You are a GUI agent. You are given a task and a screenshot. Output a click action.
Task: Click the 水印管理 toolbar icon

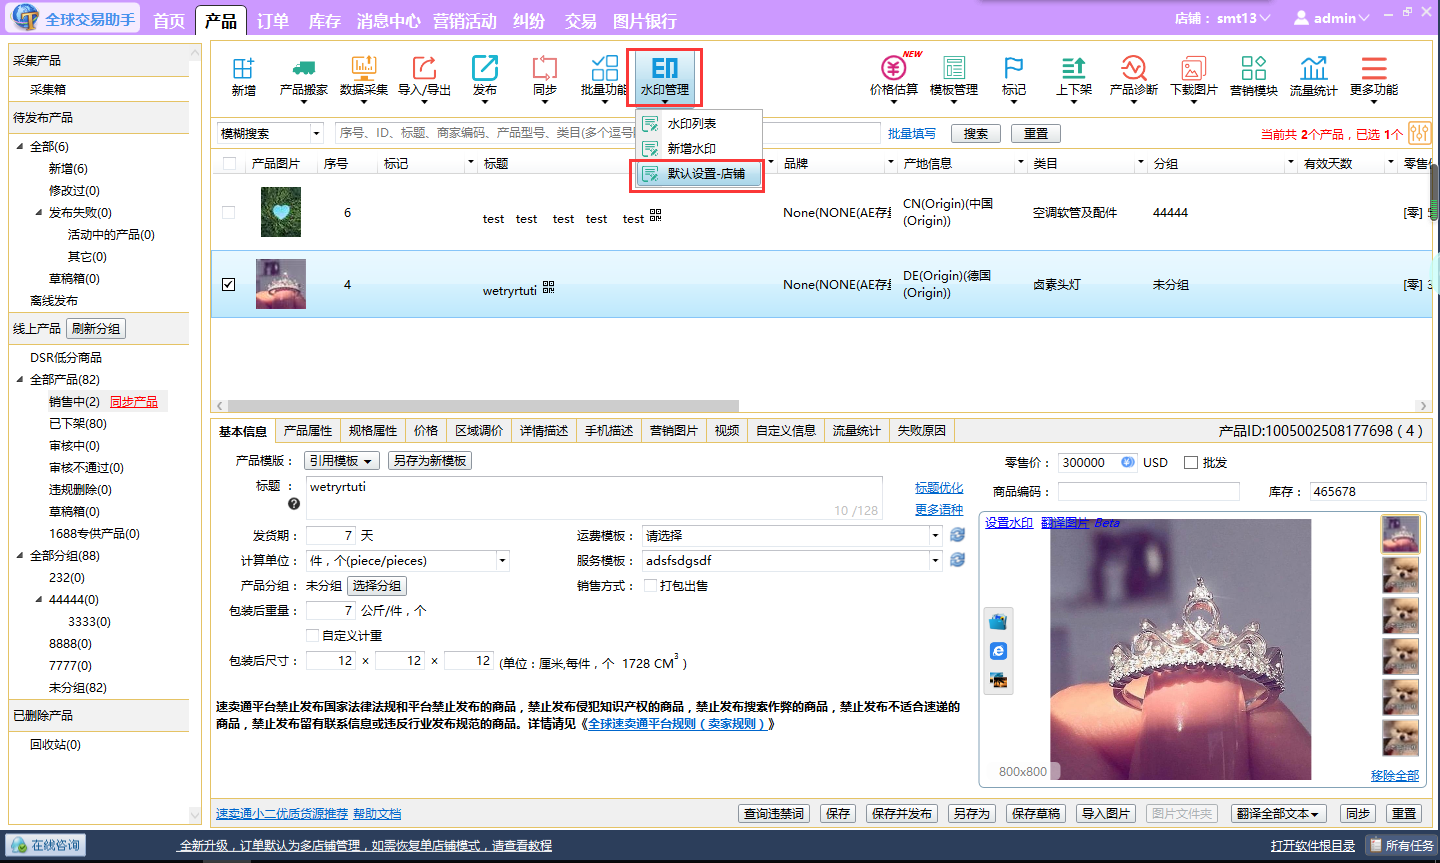tap(665, 76)
